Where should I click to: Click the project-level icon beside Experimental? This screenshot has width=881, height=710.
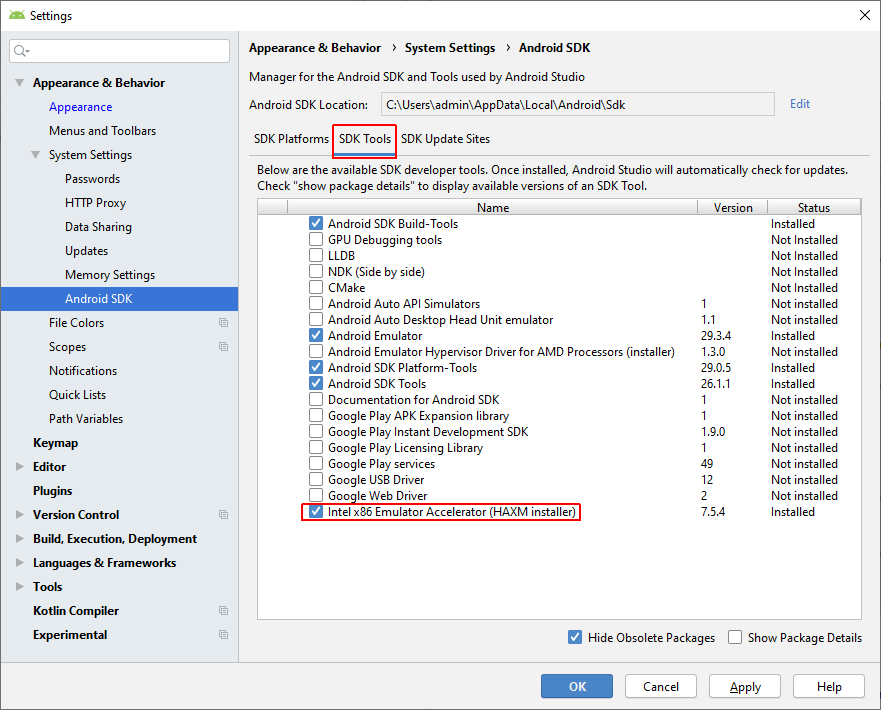(x=223, y=635)
